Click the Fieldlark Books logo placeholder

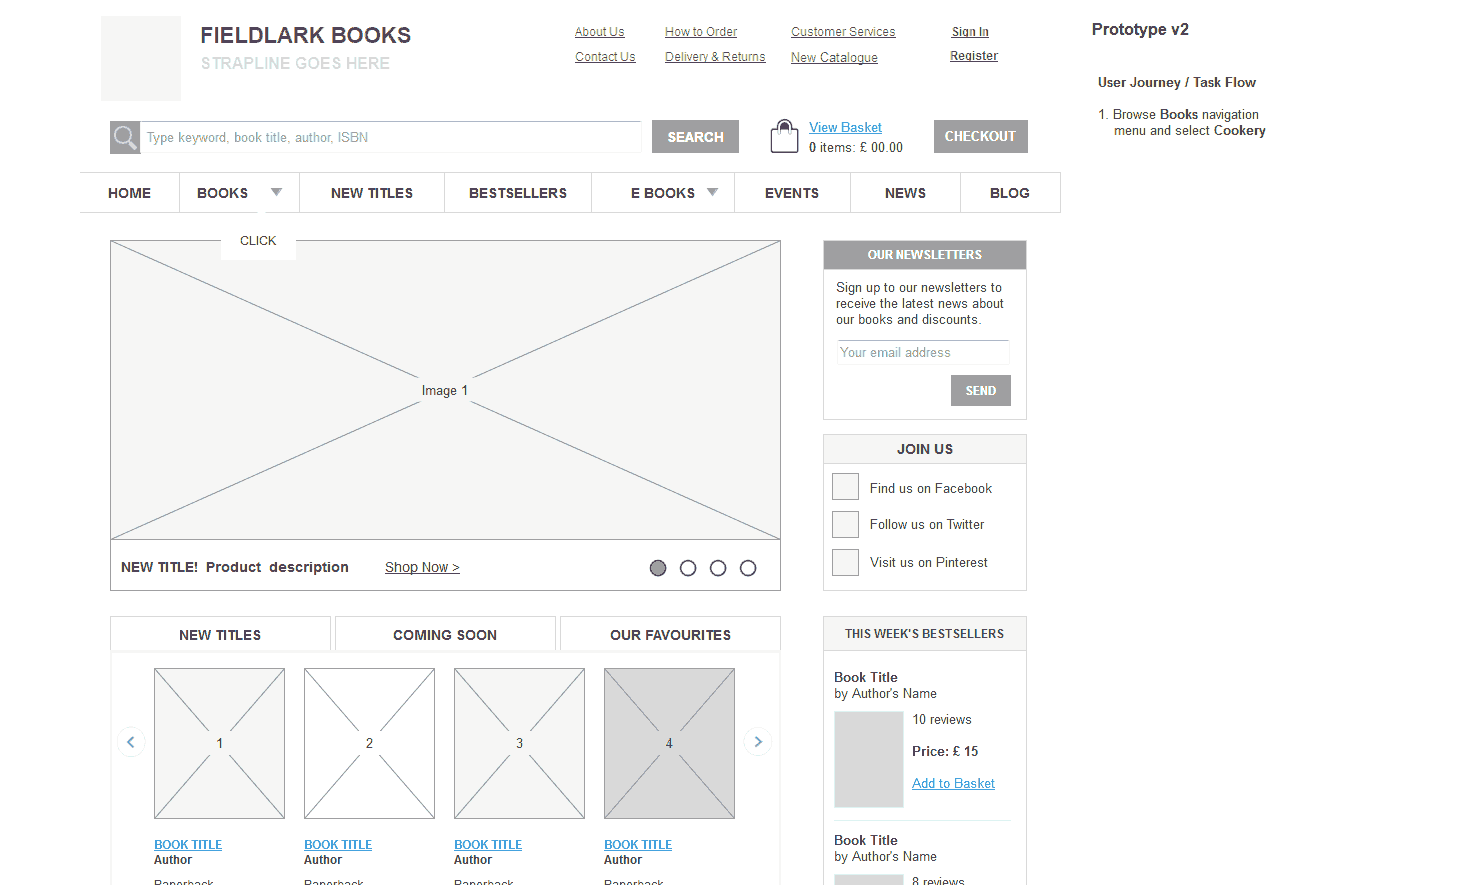coord(140,58)
